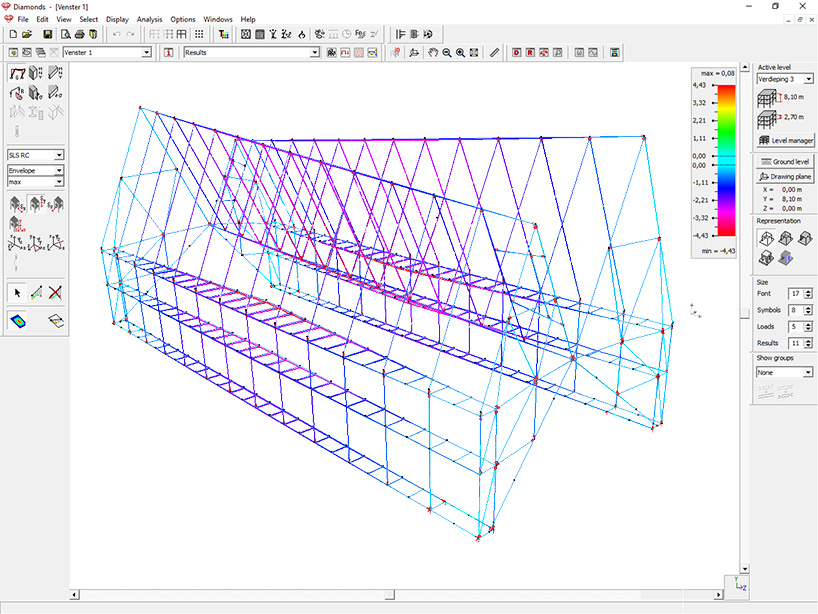
Task: Select wireframe representation icon
Action: click(x=766, y=238)
